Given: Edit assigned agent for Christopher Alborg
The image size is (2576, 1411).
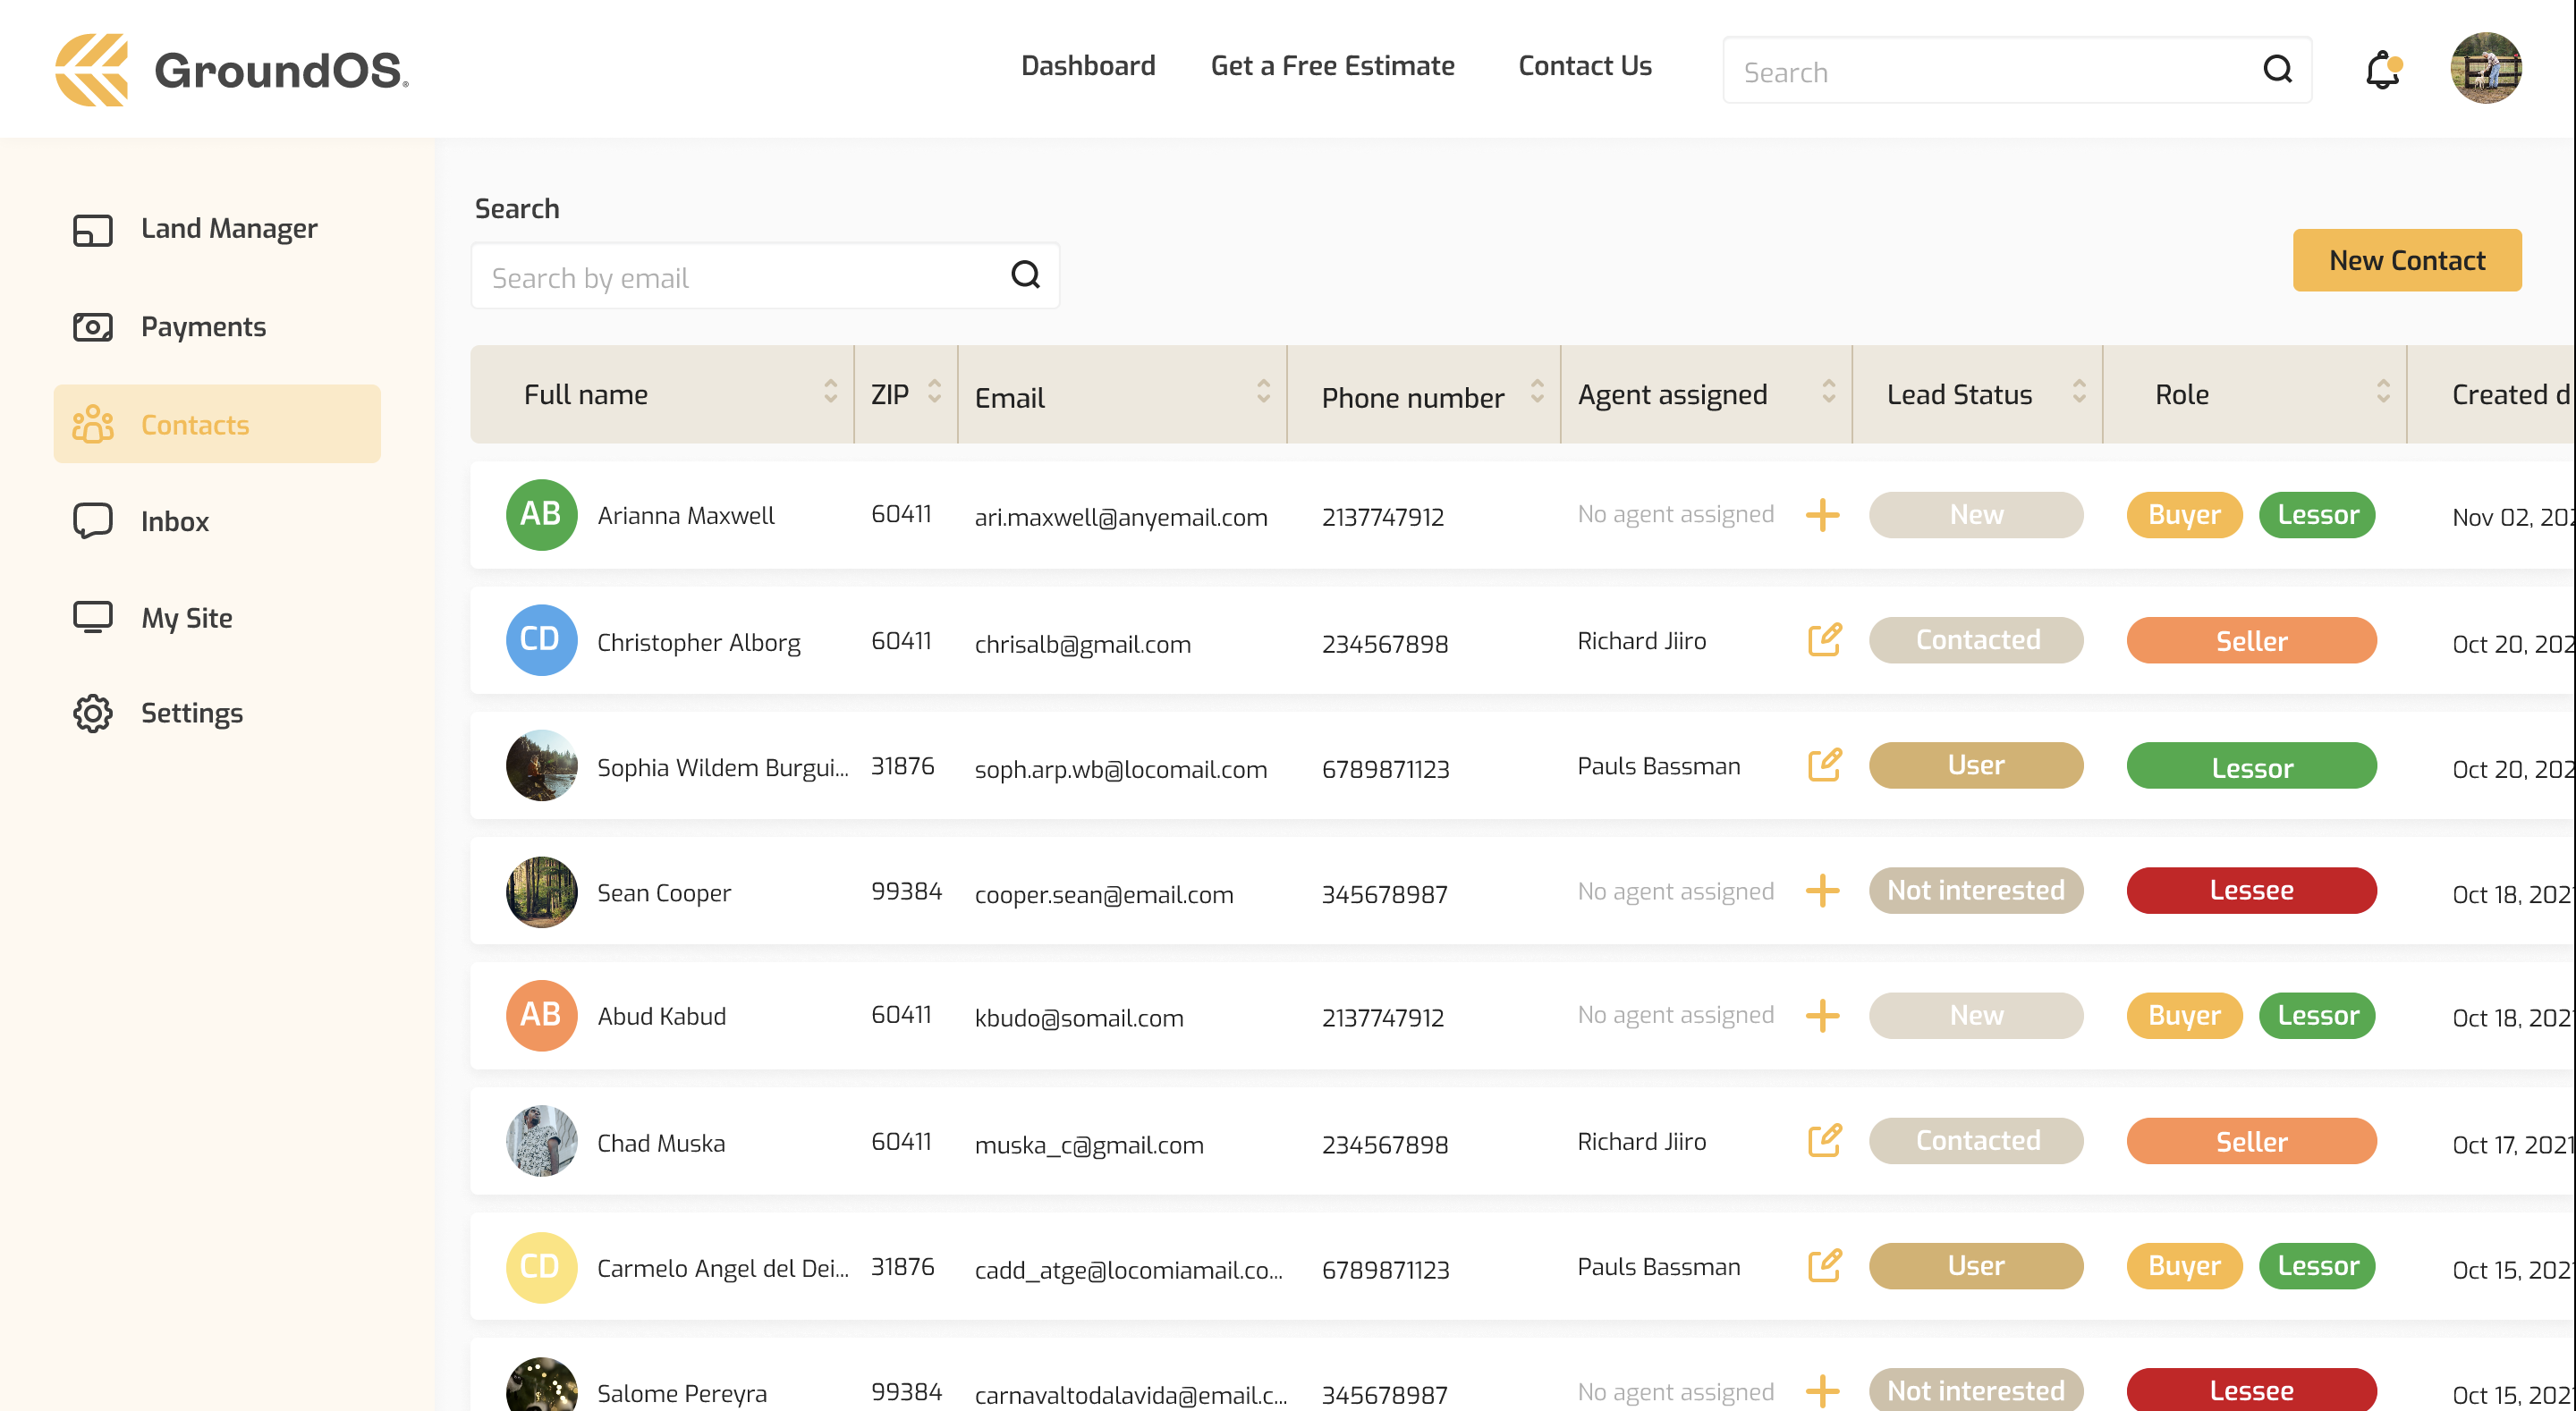Looking at the screenshot, I should click(1824, 640).
